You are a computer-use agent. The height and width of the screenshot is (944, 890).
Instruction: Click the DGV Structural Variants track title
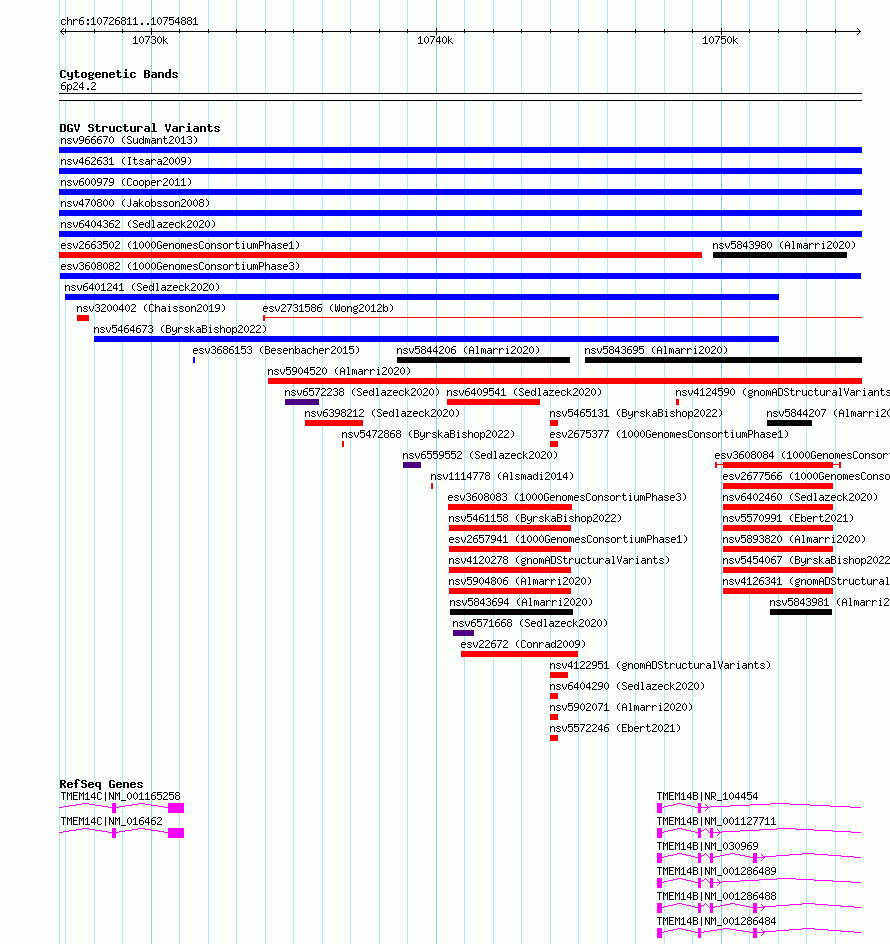pyautogui.click(x=140, y=128)
